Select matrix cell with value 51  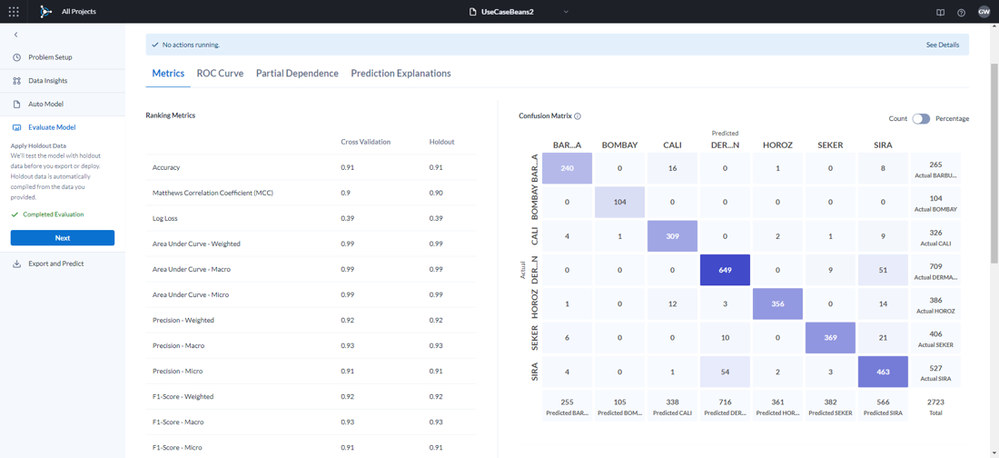tap(881, 270)
